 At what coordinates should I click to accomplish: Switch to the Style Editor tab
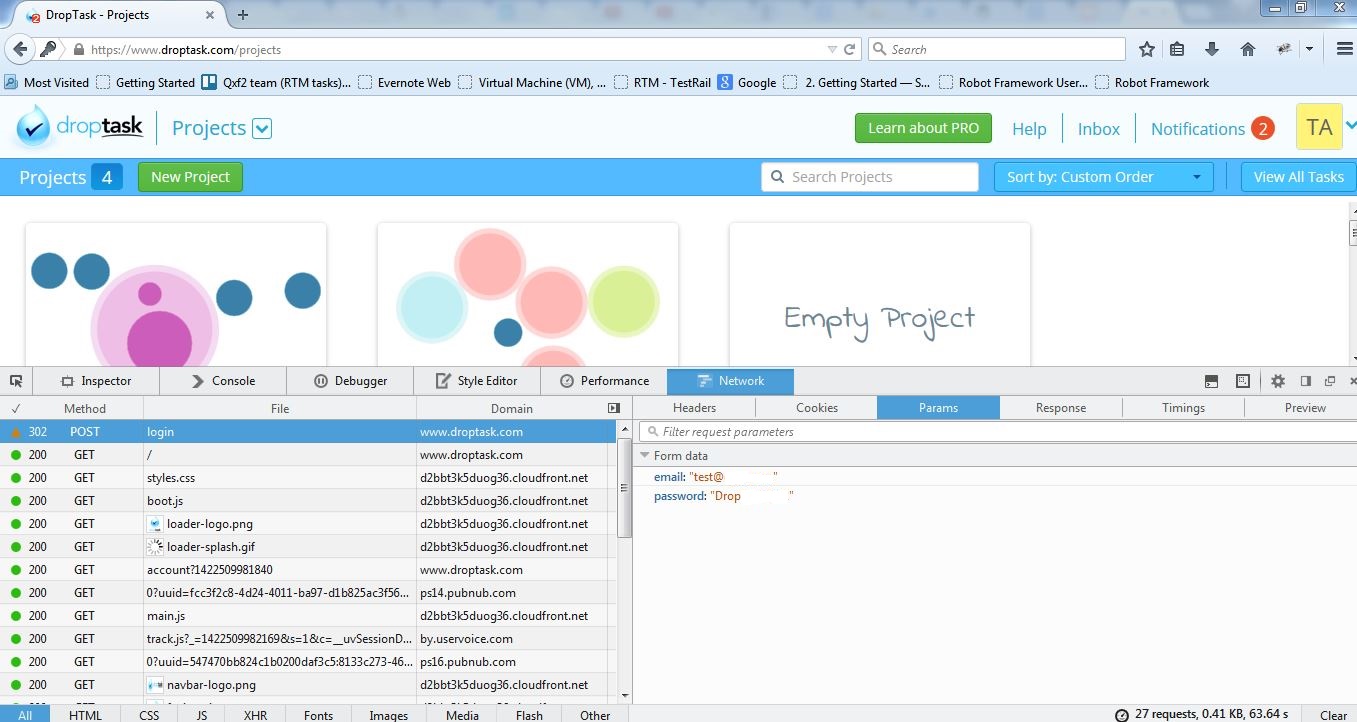pyautogui.click(x=477, y=381)
